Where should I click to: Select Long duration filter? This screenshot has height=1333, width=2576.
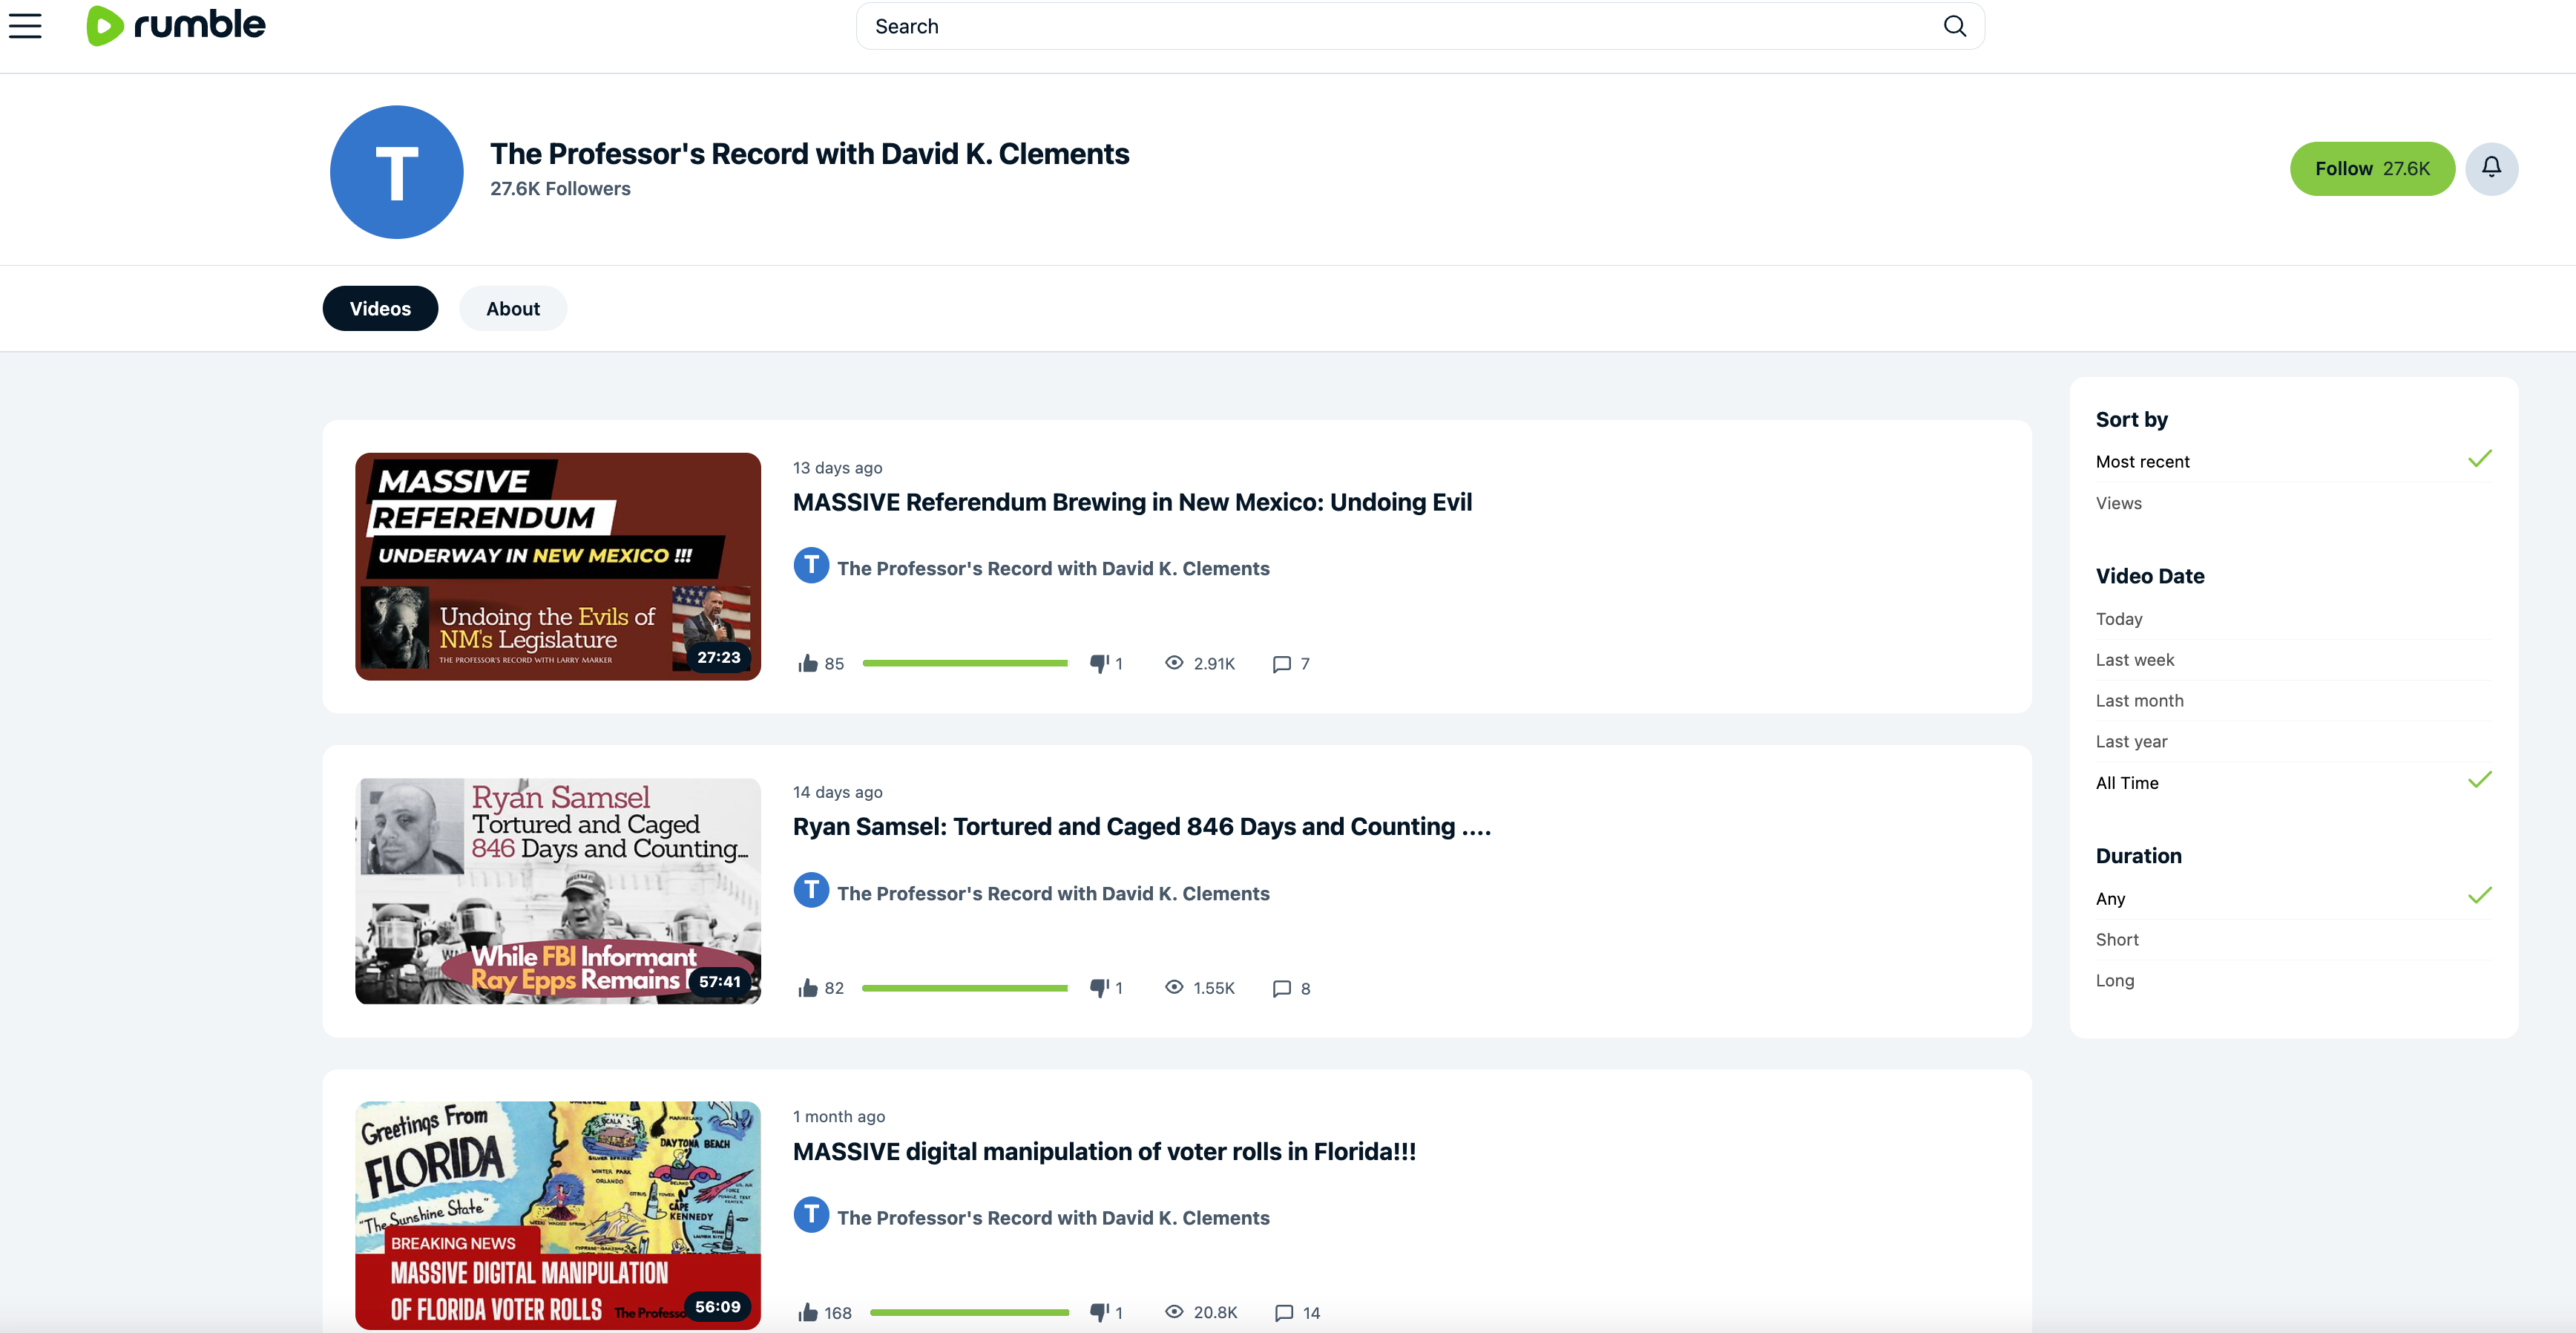[x=2114, y=981]
